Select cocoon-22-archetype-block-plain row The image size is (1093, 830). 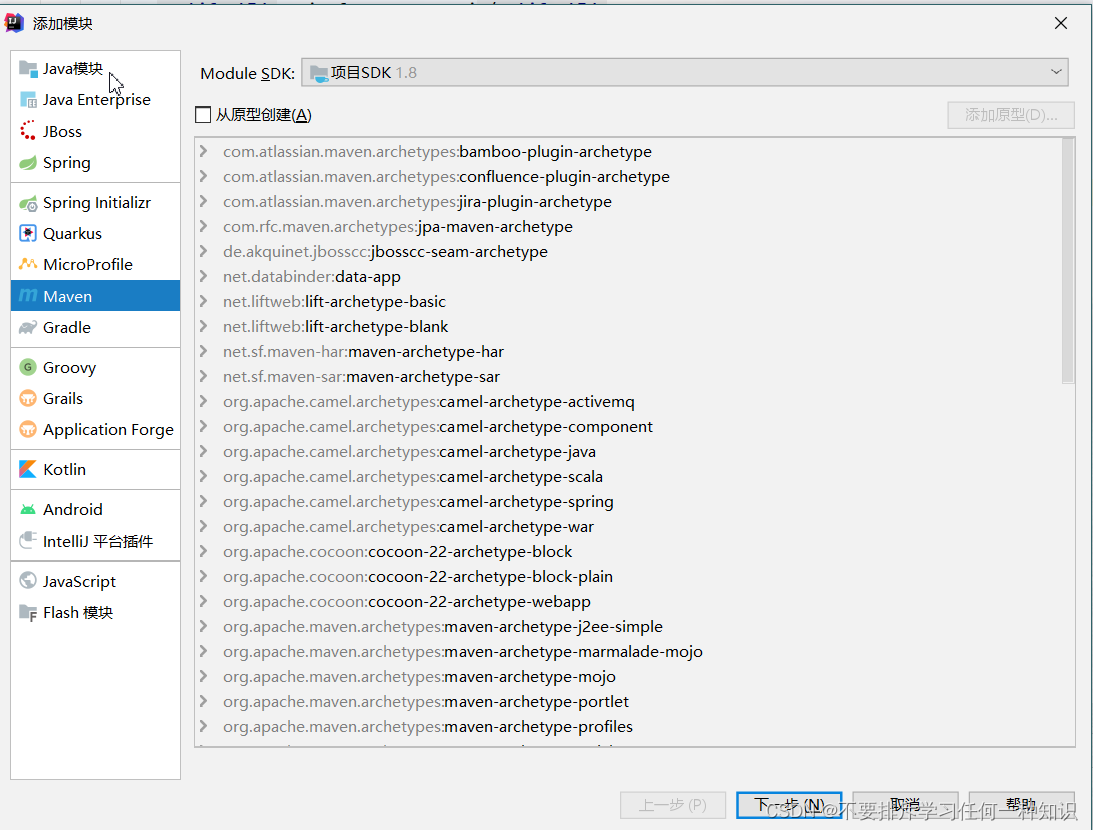[x=628, y=576]
